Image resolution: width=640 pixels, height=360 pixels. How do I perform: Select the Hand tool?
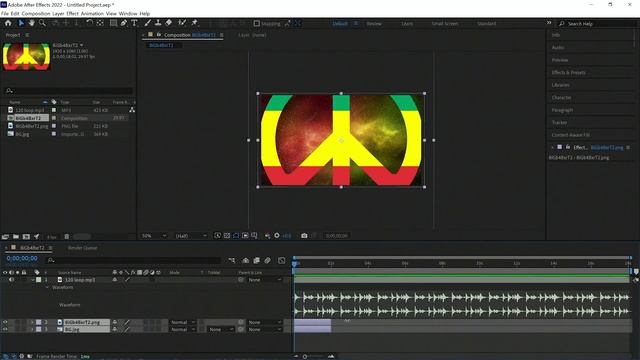31,23
